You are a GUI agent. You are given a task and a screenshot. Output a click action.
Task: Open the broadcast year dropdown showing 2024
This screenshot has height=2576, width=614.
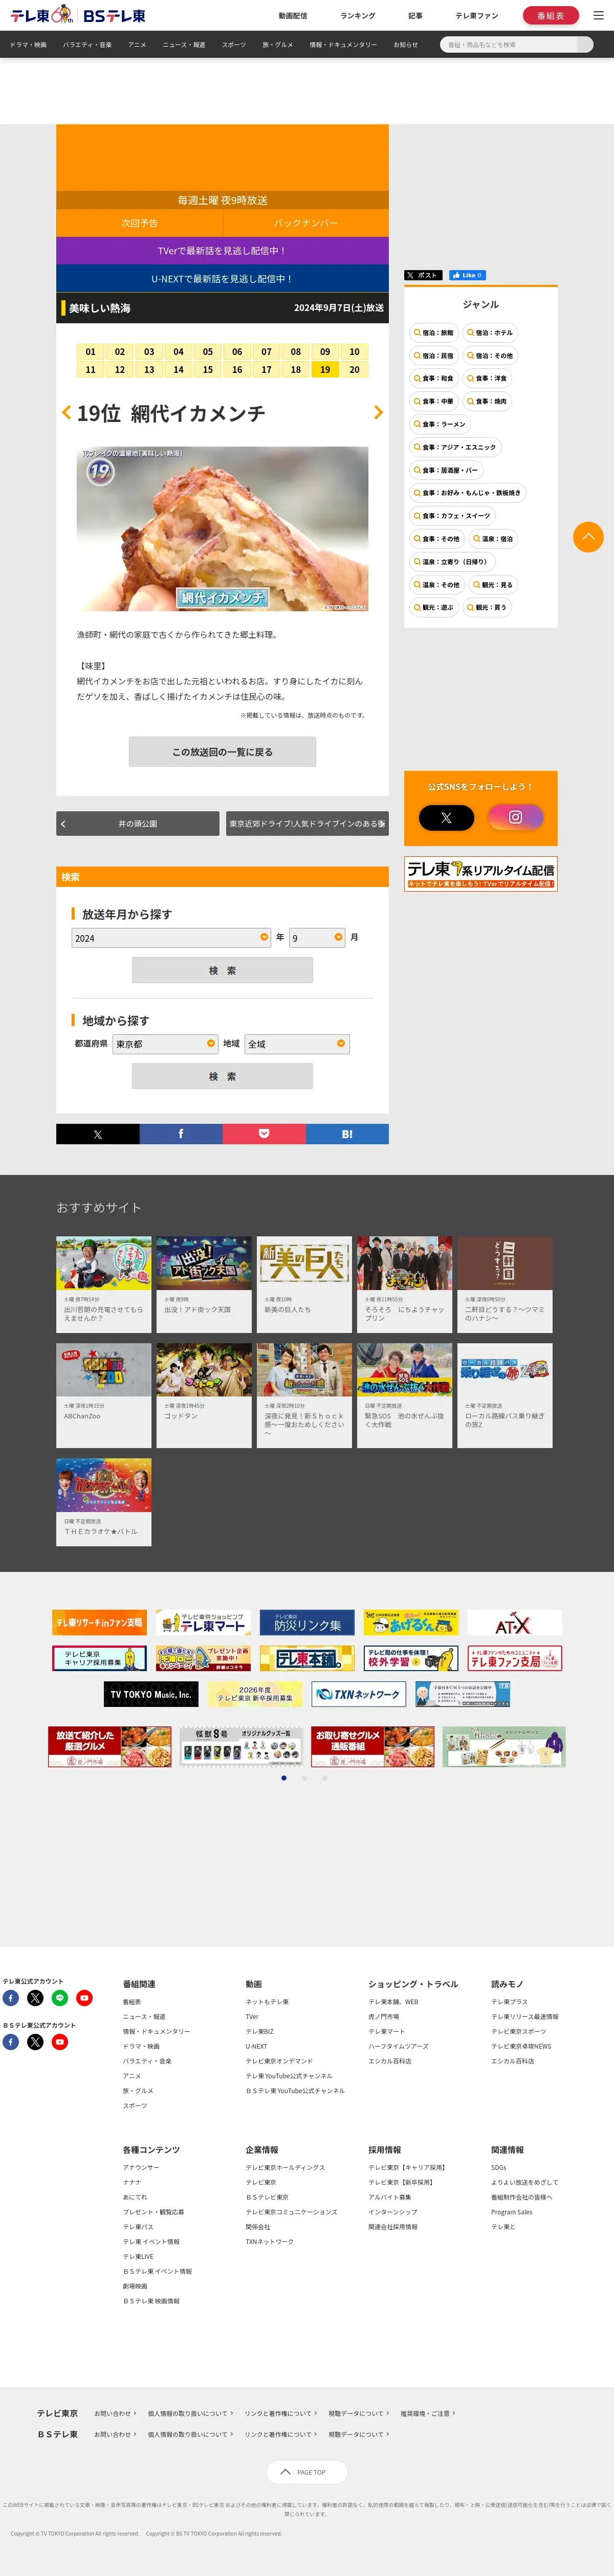click(x=171, y=937)
